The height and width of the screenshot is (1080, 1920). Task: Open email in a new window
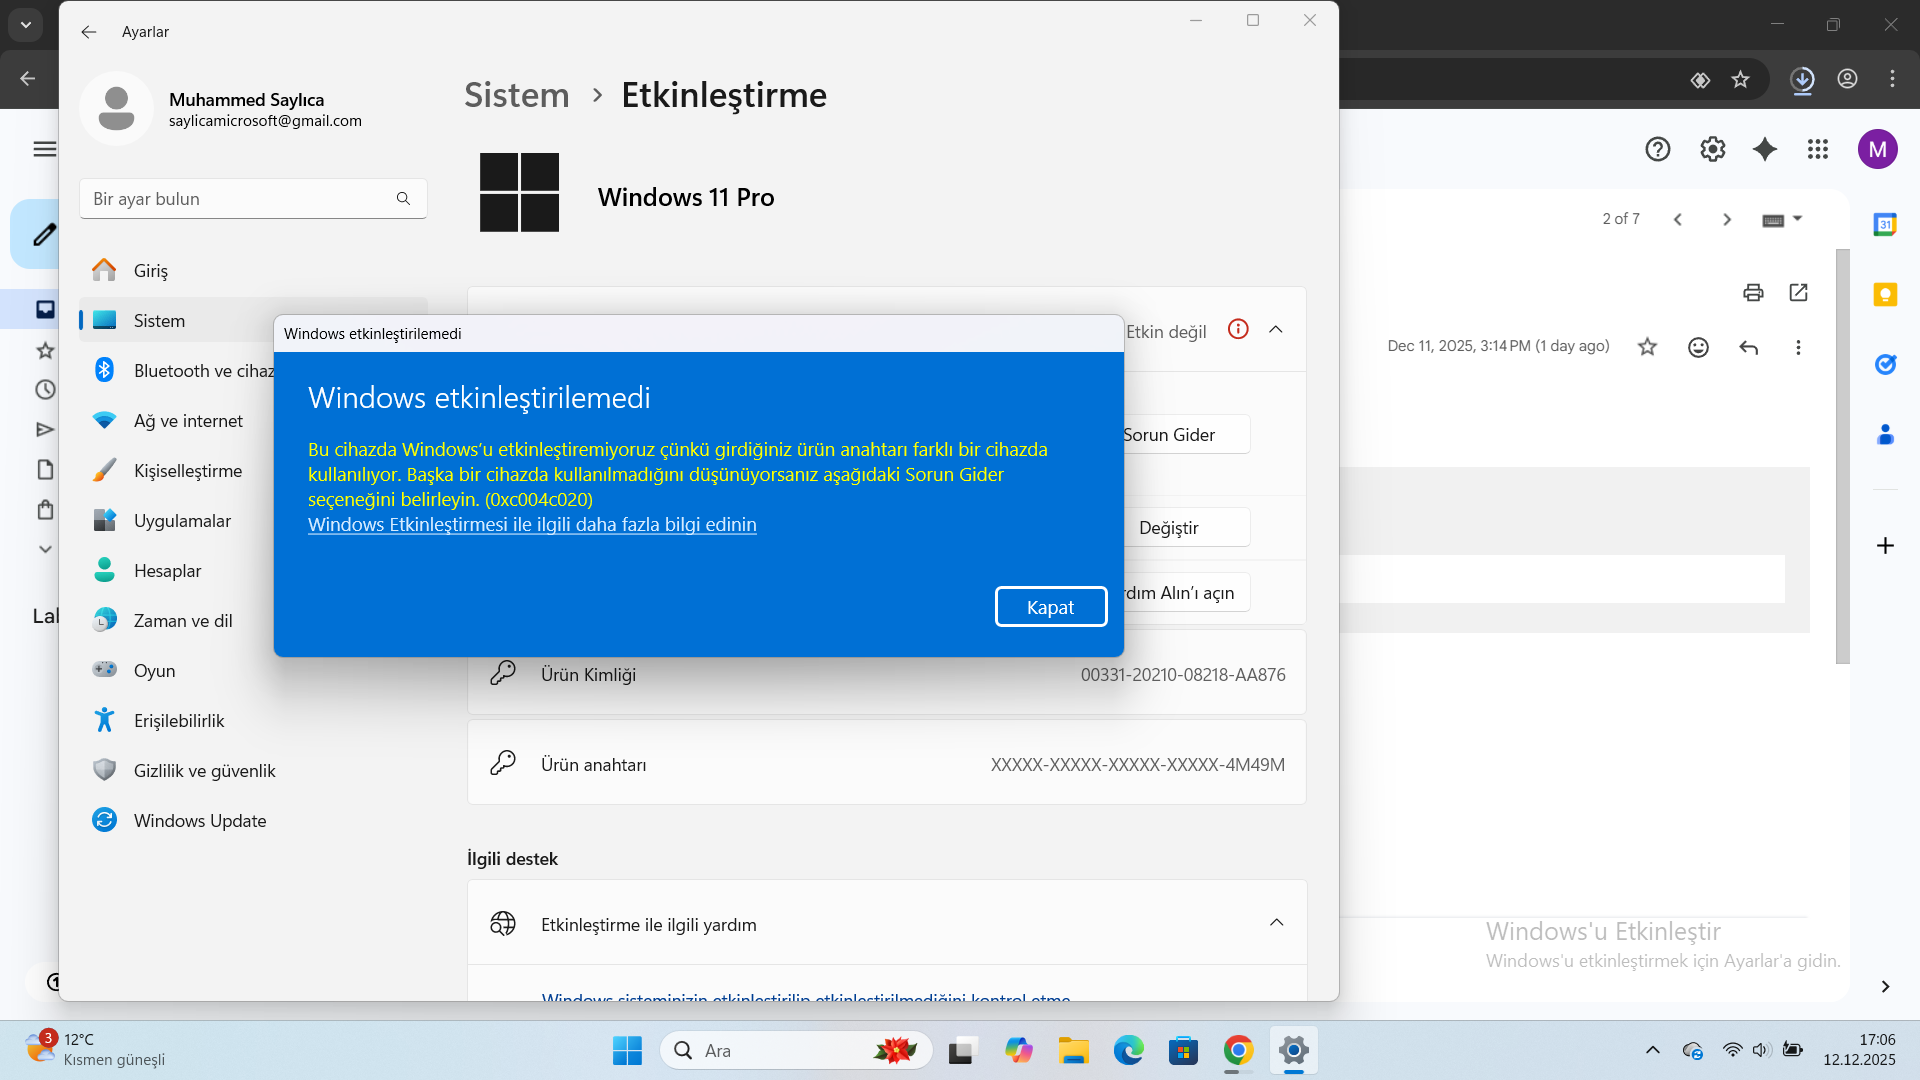1799,292
